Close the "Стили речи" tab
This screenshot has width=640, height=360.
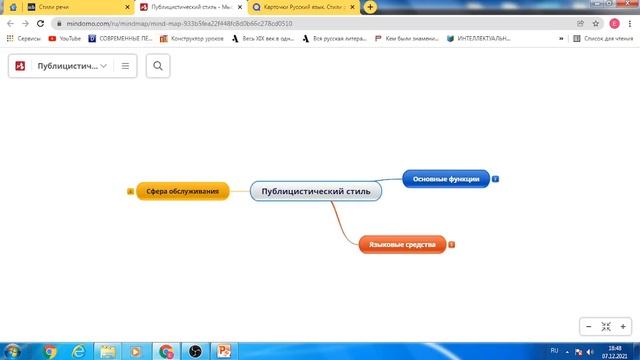tap(127, 7)
